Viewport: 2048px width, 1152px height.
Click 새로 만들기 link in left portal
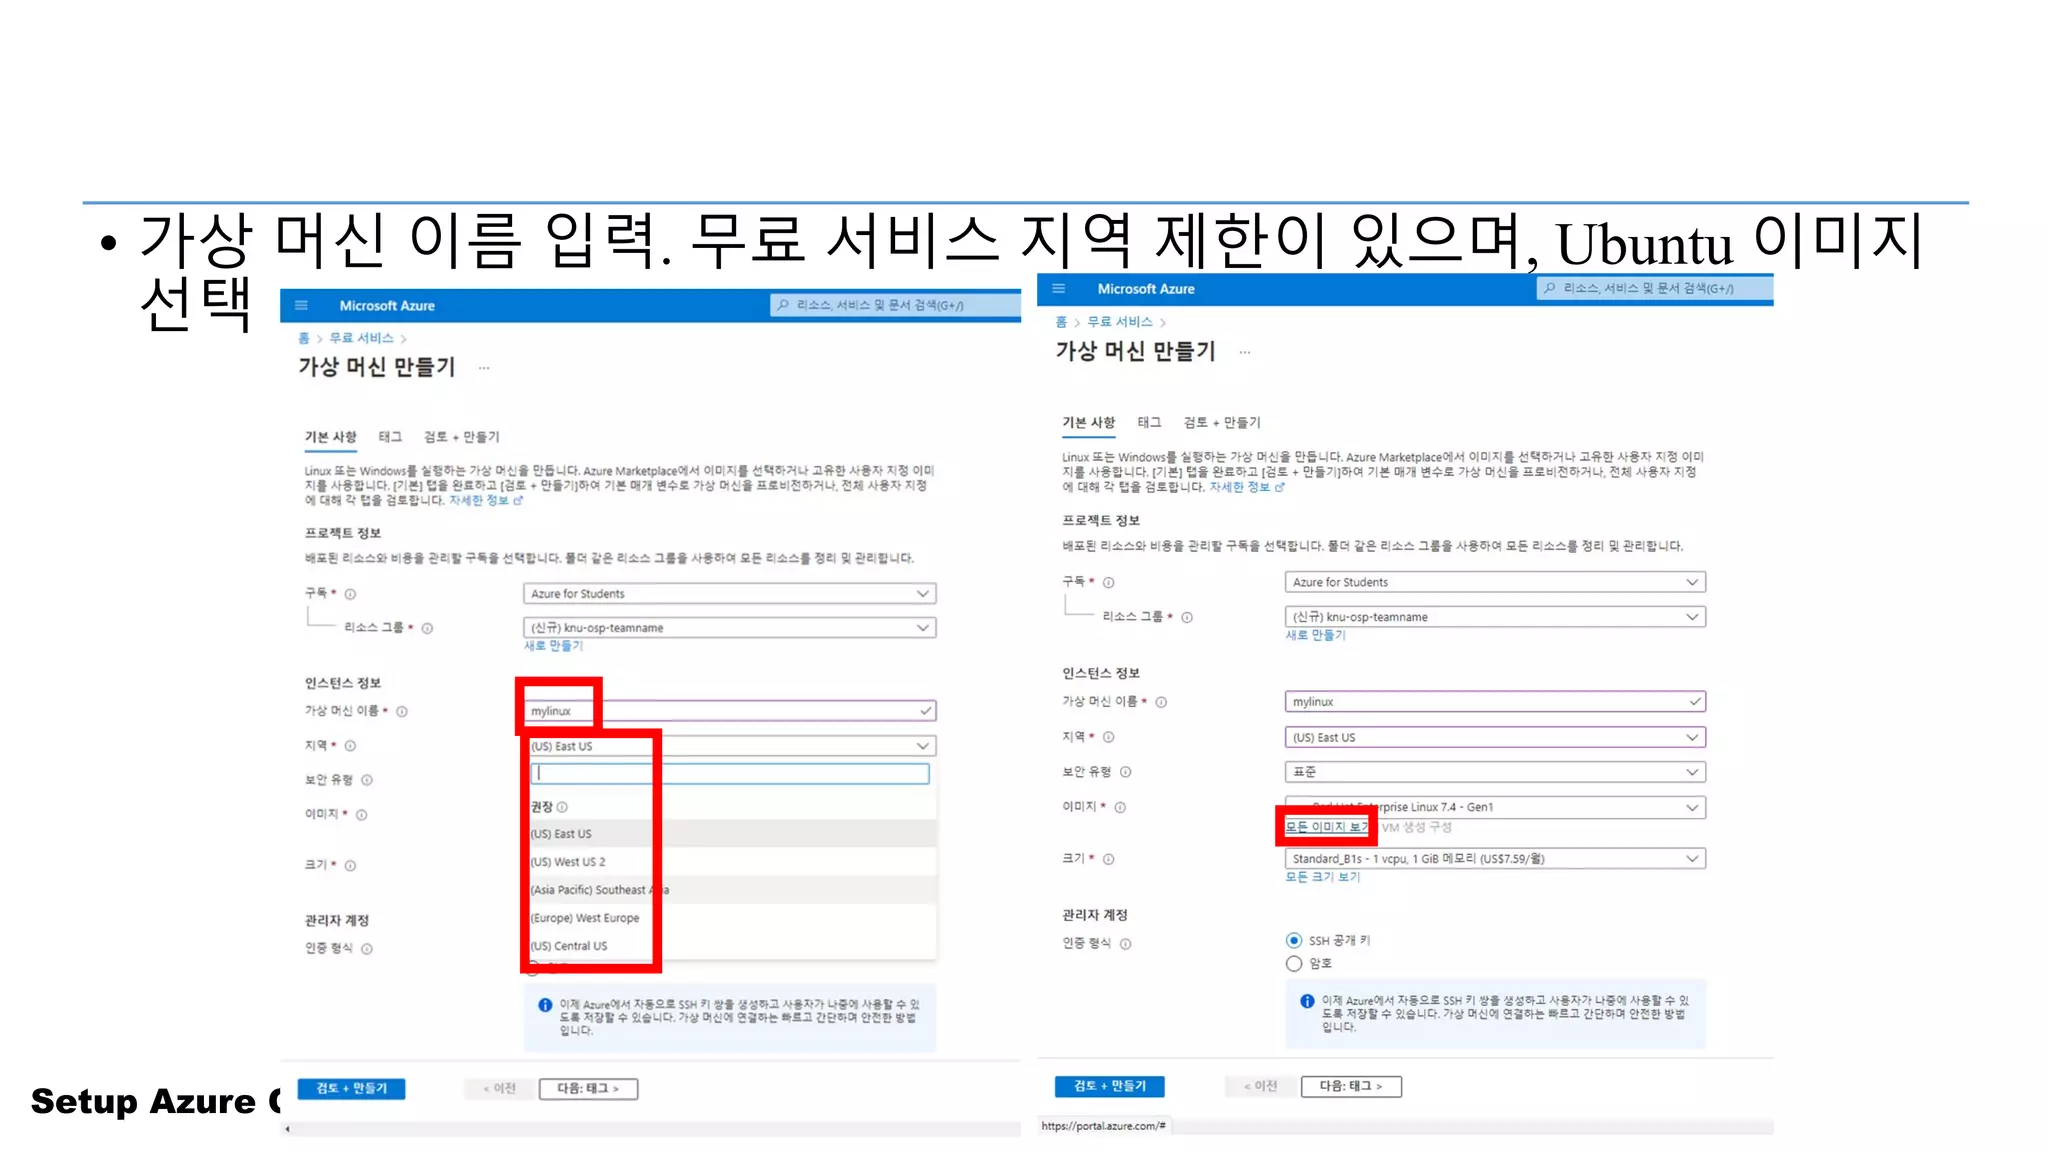(x=553, y=646)
